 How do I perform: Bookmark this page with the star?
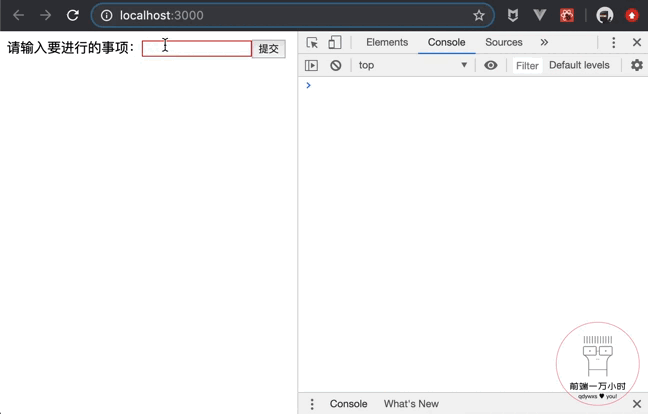click(479, 15)
